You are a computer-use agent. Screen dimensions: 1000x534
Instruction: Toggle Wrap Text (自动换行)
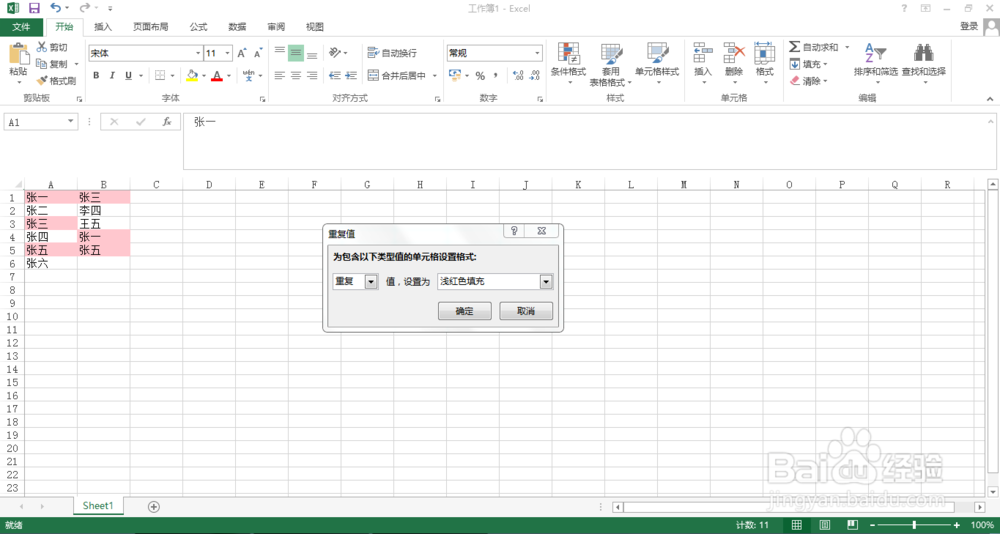pyautogui.click(x=392, y=53)
